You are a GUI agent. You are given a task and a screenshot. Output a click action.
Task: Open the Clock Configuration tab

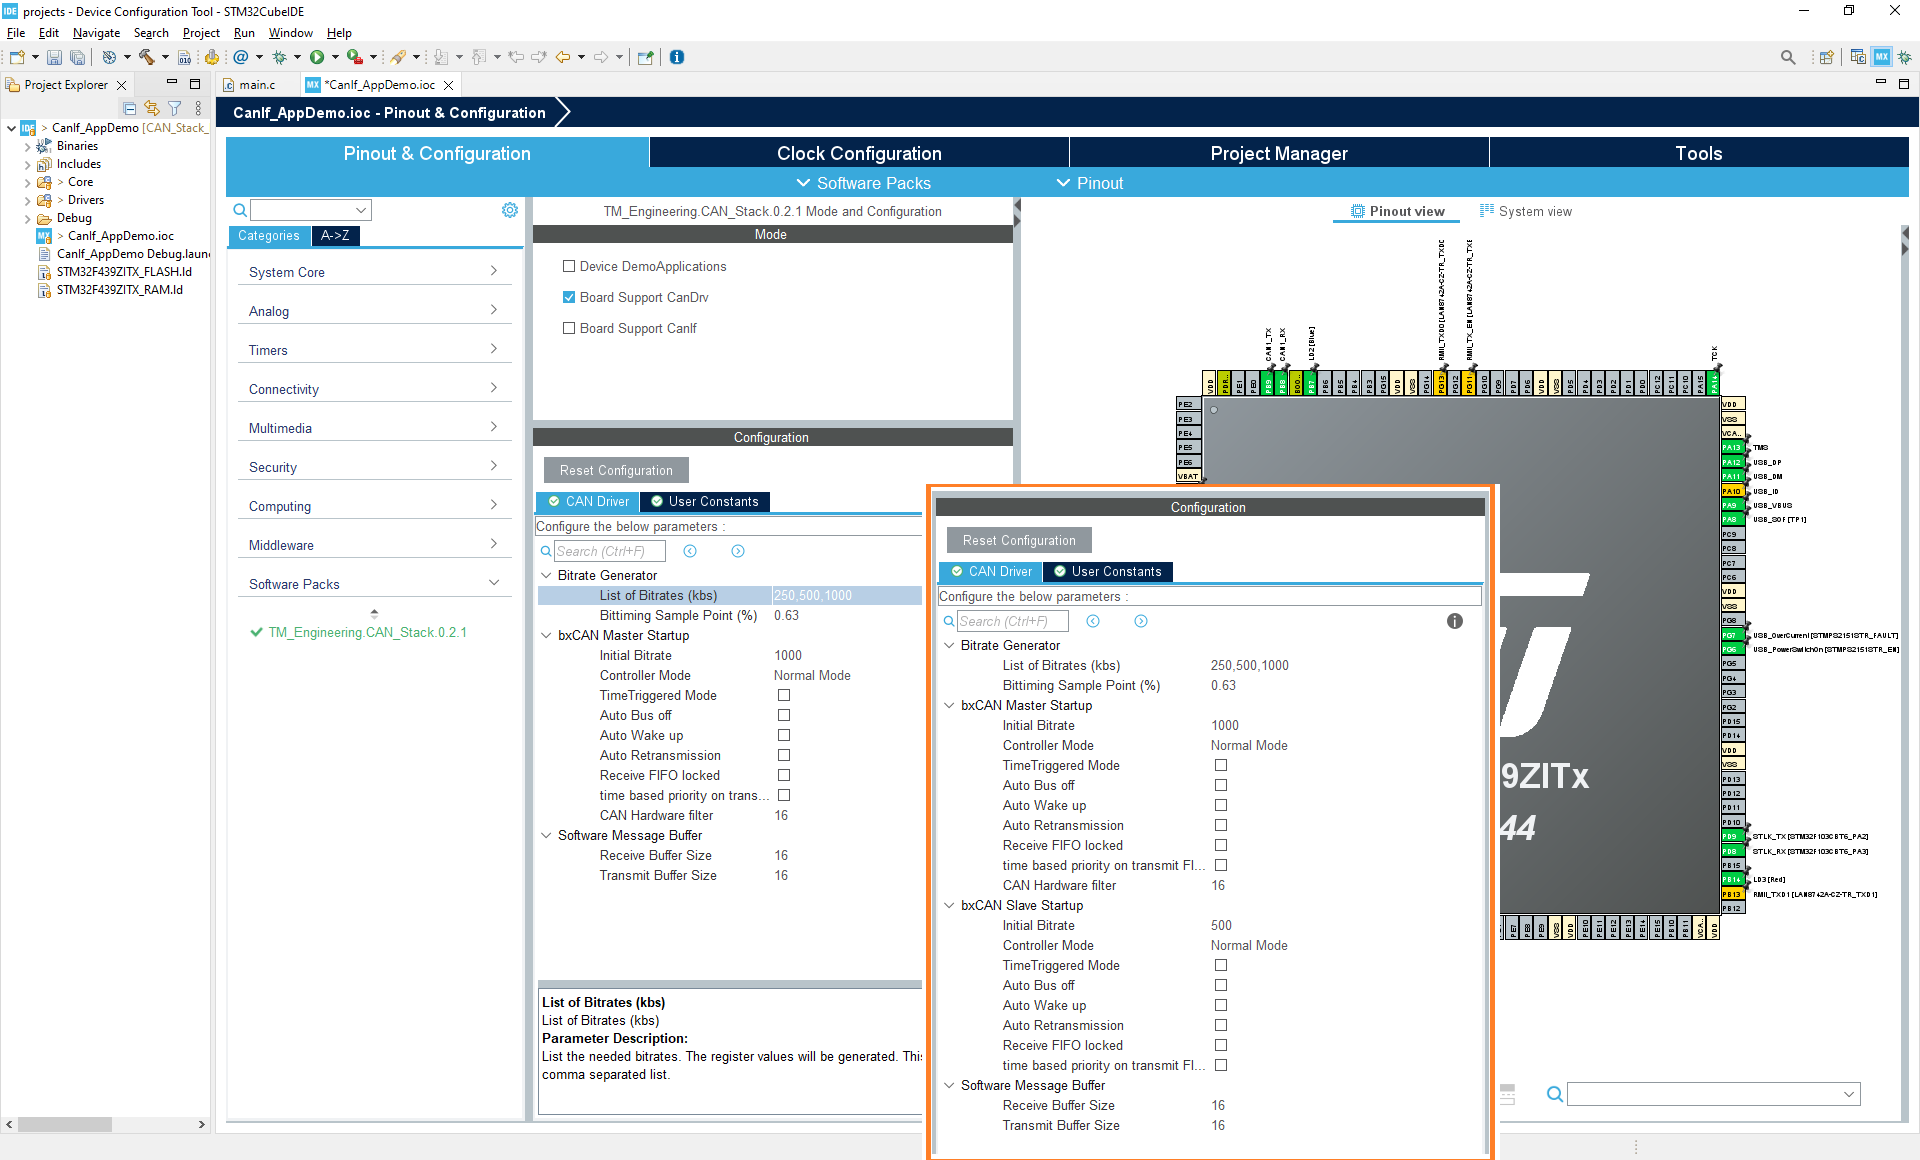point(859,153)
